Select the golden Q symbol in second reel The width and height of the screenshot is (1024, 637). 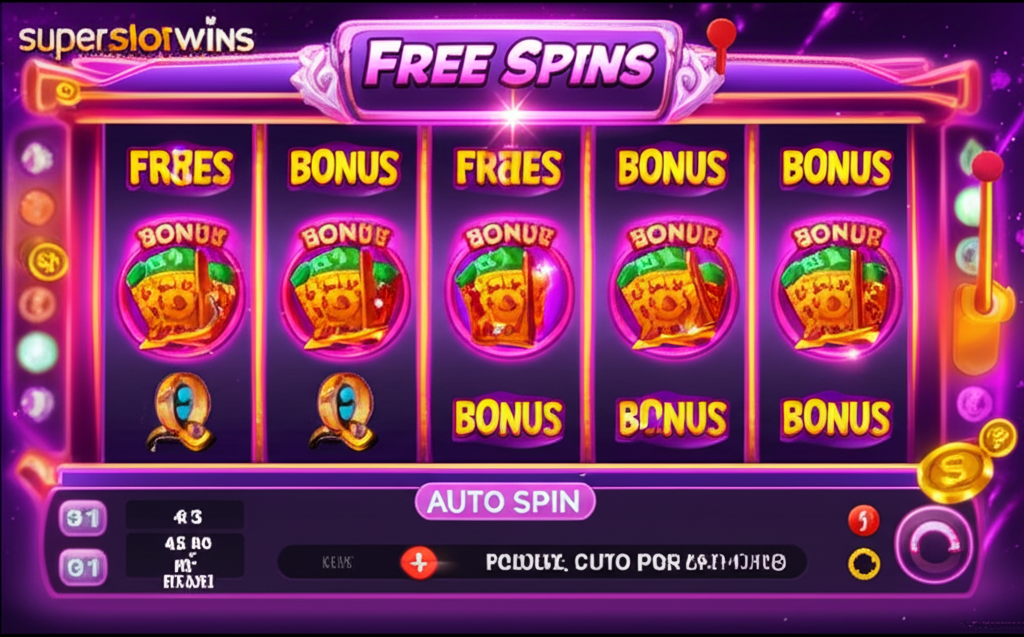tap(344, 411)
